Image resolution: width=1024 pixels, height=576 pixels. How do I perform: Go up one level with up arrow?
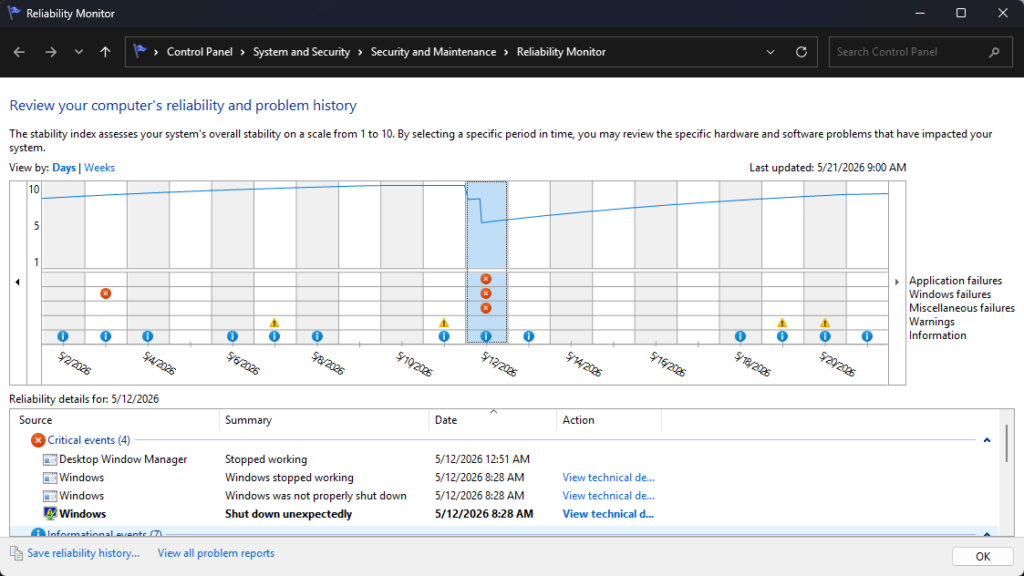(x=105, y=52)
